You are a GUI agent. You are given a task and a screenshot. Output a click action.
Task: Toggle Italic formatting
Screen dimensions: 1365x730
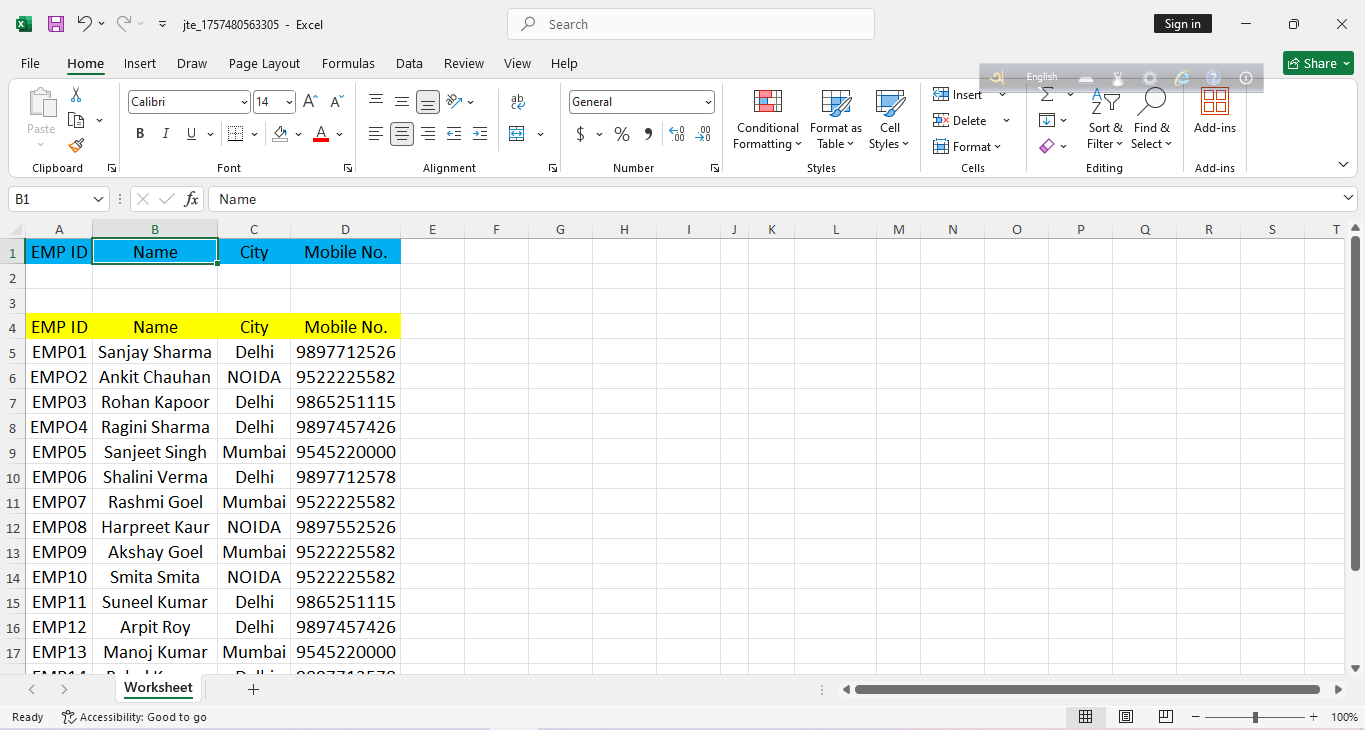[166, 134]
